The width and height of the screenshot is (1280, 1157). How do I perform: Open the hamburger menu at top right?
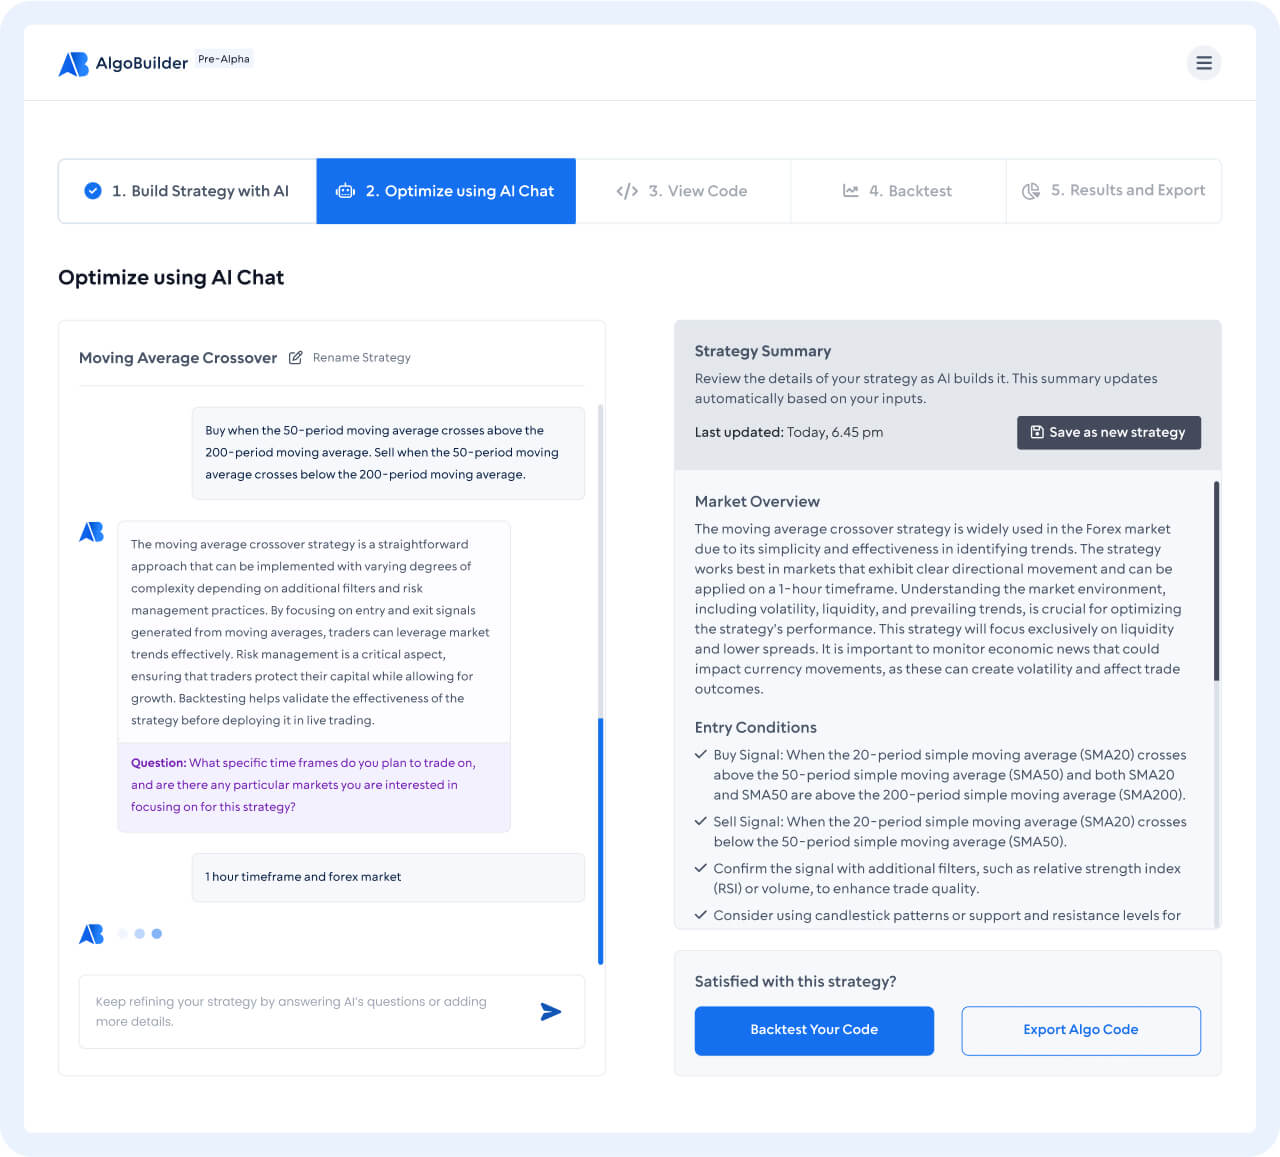pyautogui.click(x=1203, y=62)
